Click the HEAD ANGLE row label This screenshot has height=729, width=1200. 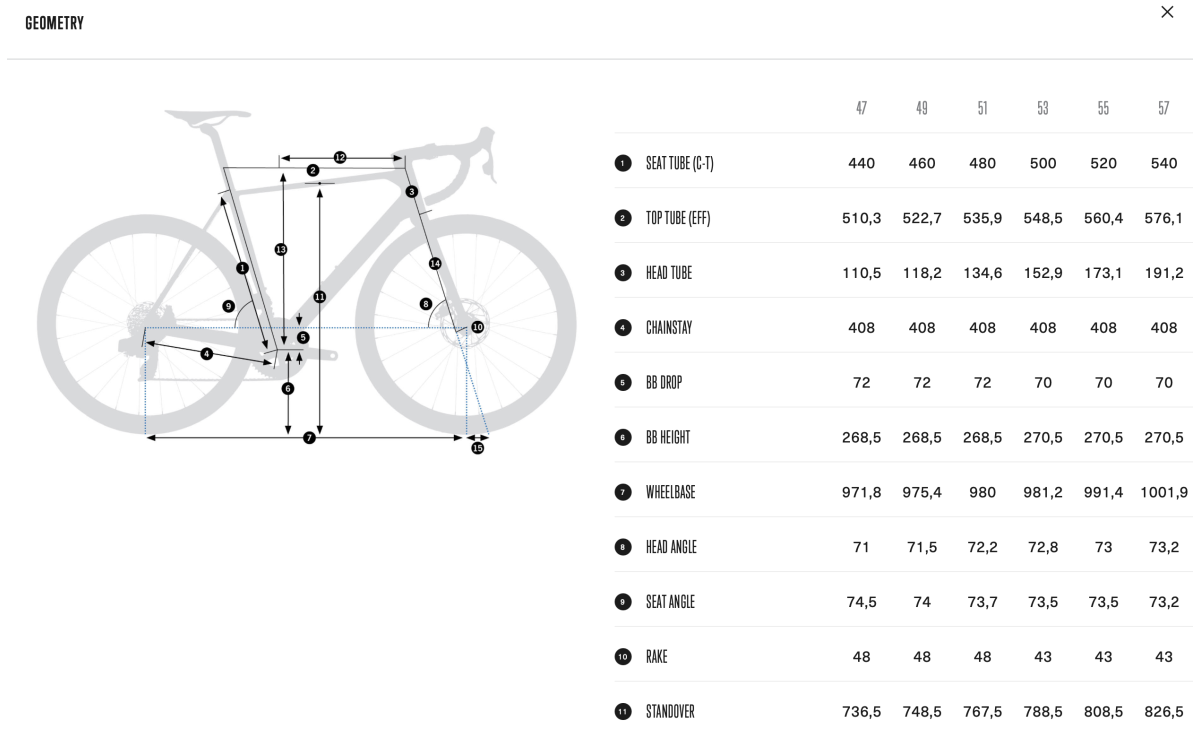[671, 547]
